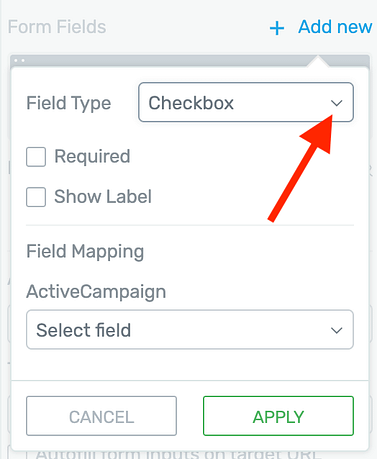
Task: Click the Field Type label
Action: coord(69,103)
